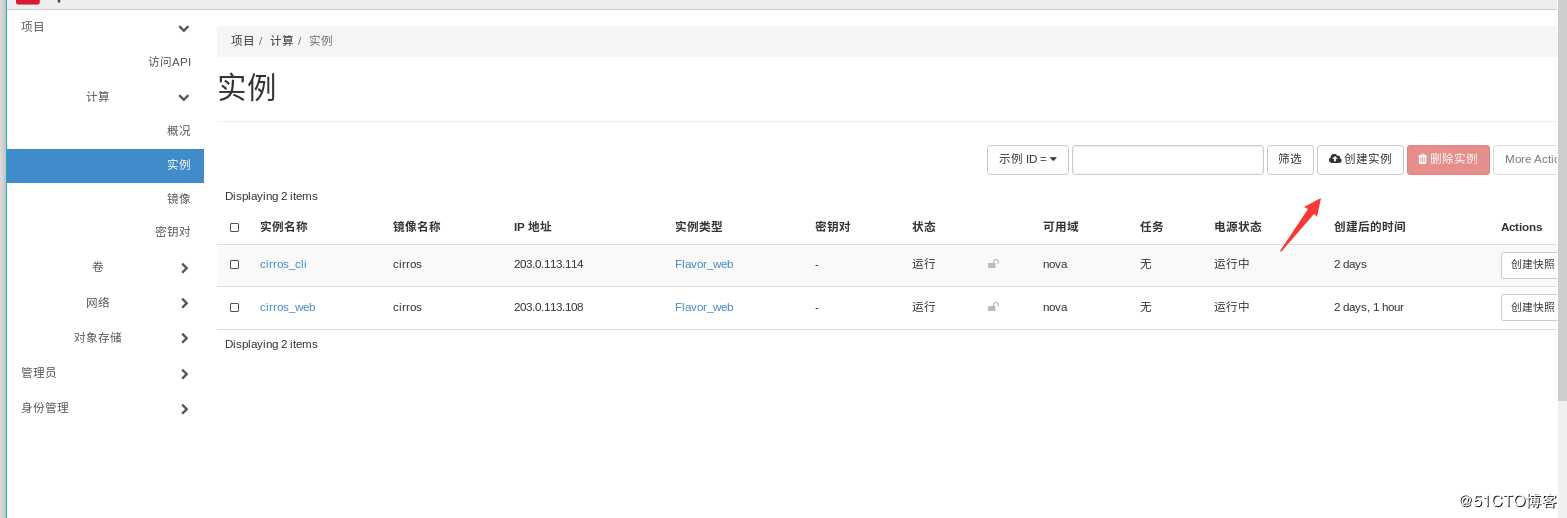The width and height of the screenshot is (1567, 518).
Task: Select all instances with header checkbox
Action: [234, 227]
